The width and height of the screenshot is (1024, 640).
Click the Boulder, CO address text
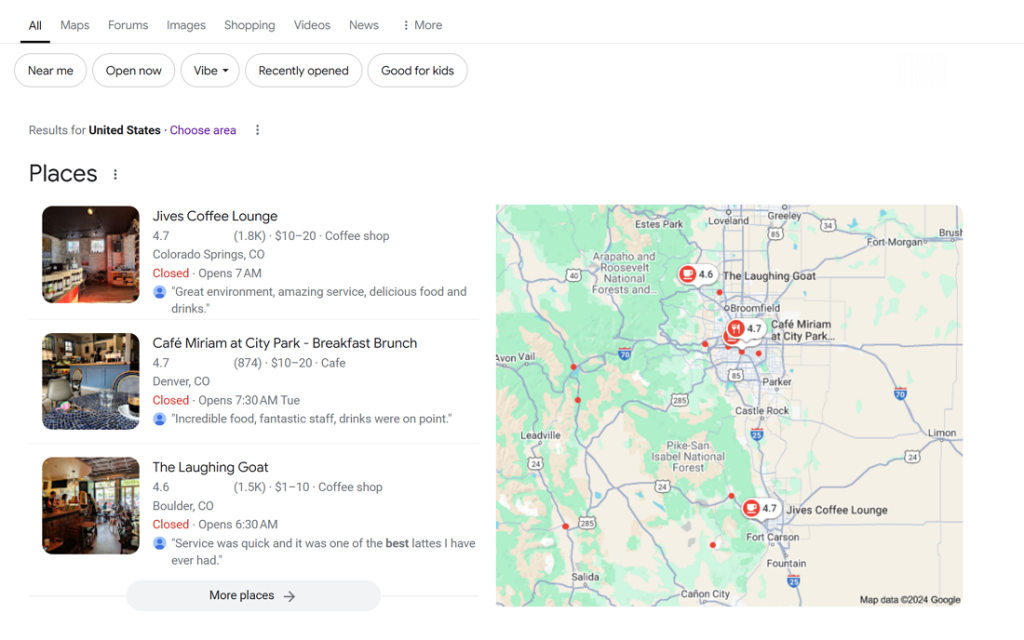183,505
